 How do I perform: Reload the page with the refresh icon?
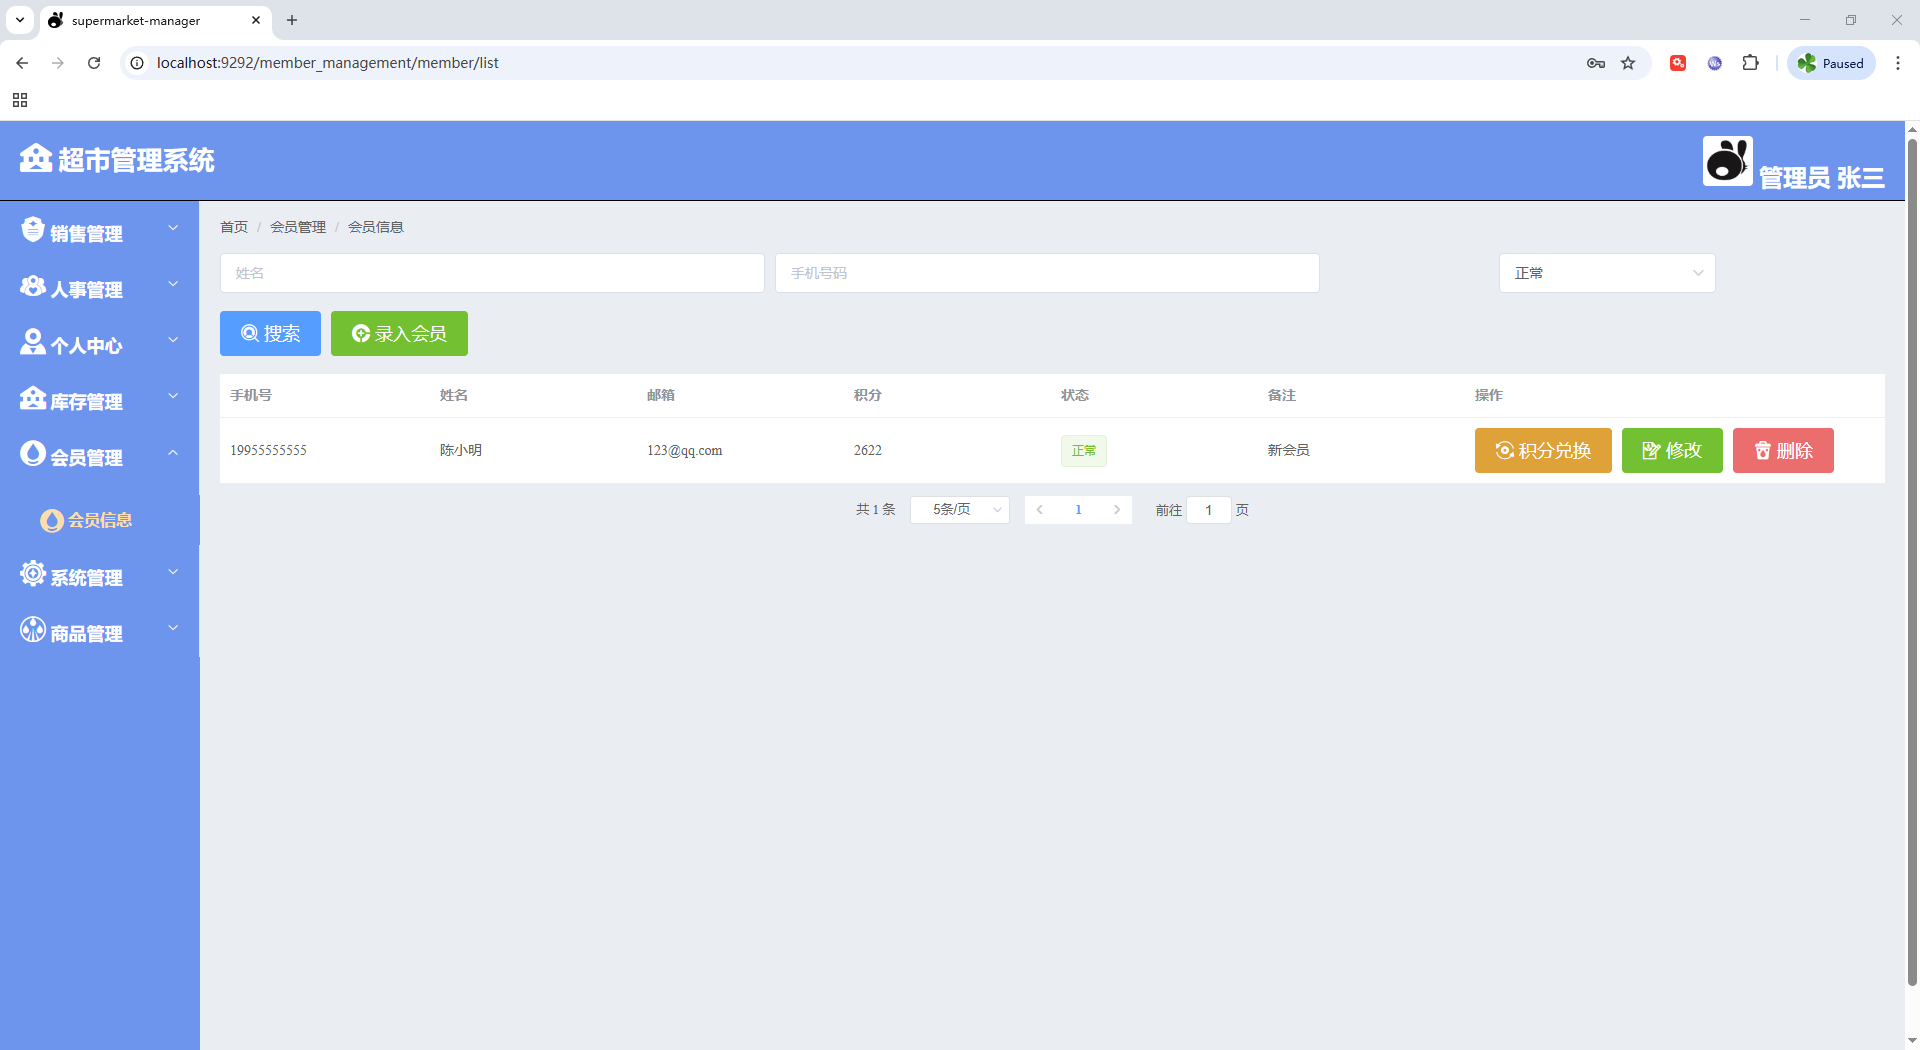(x=94, y=63)
